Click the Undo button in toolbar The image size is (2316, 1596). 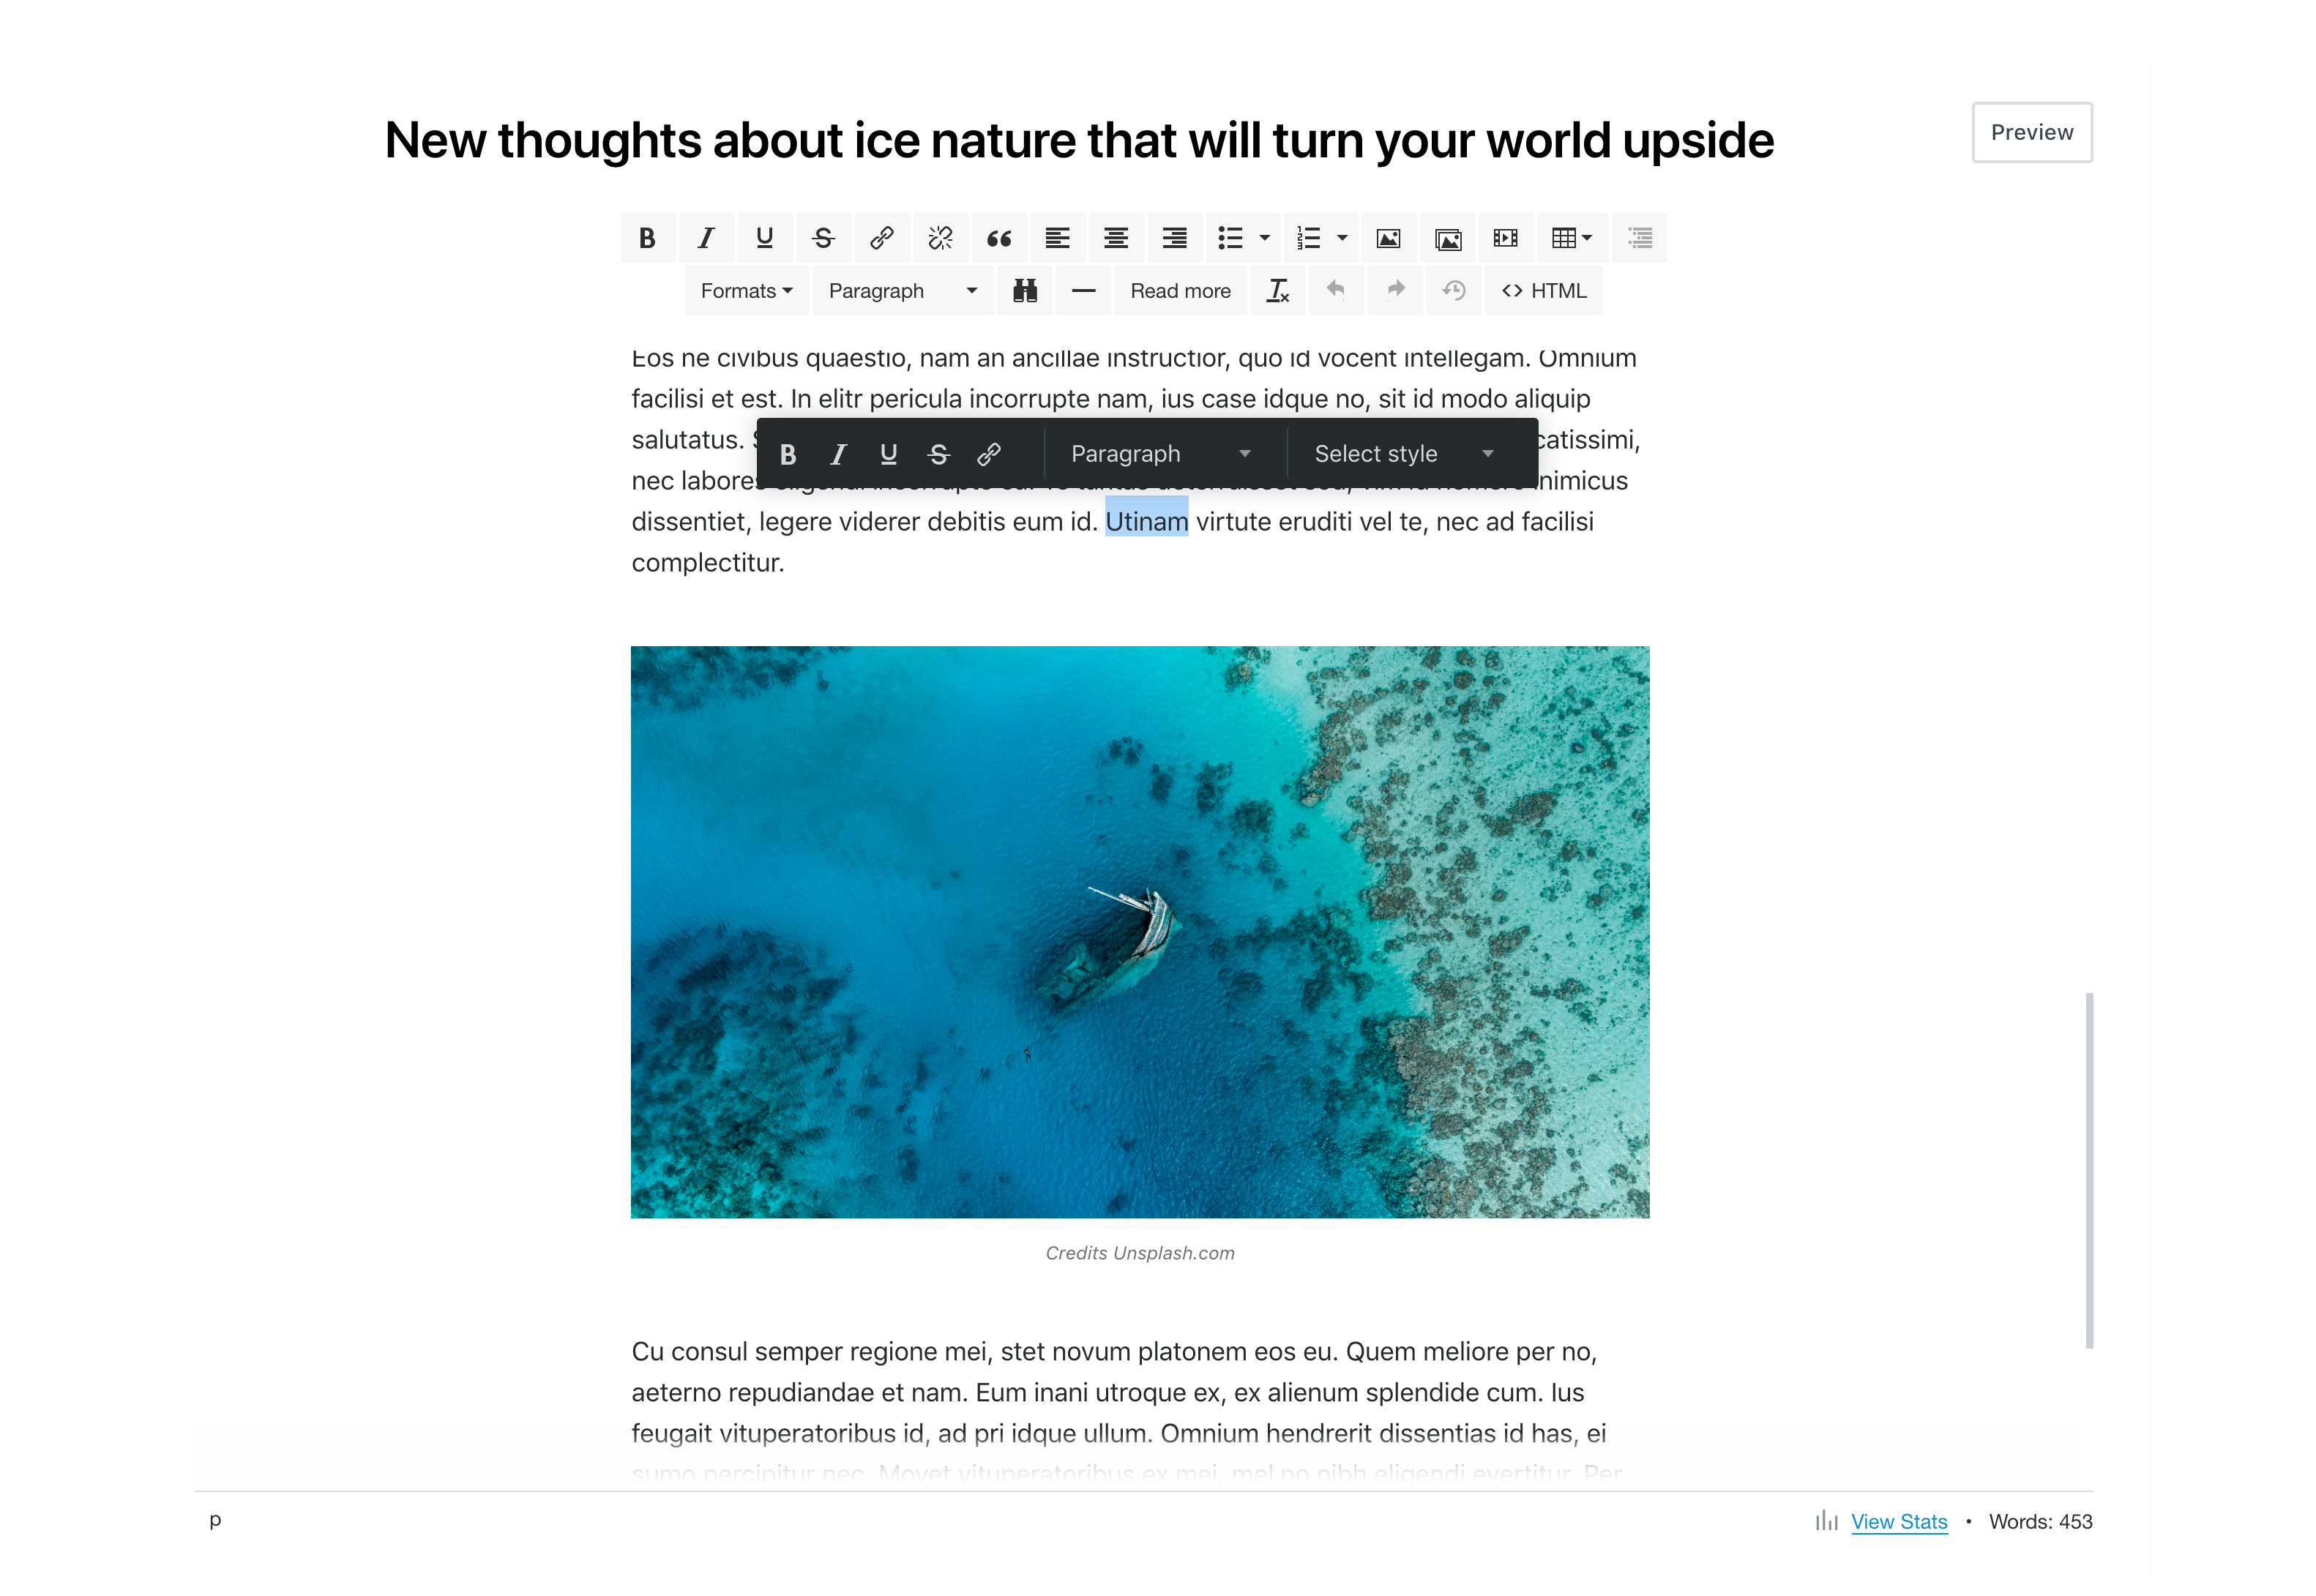1337,291
